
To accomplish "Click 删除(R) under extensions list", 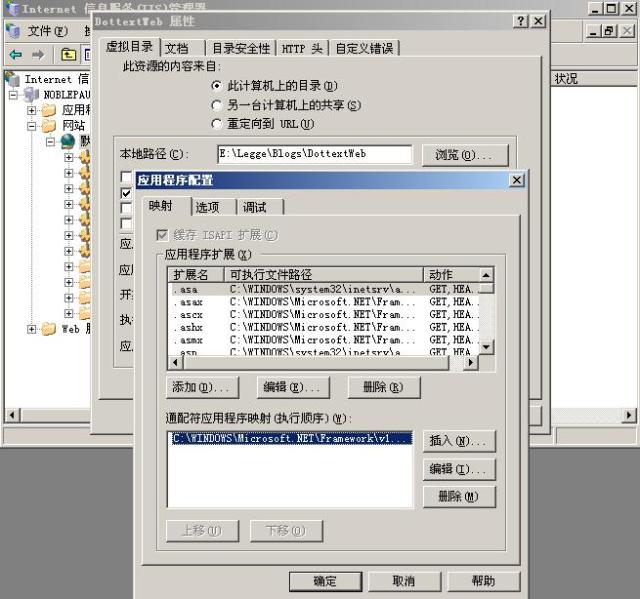I will point(384,387).
